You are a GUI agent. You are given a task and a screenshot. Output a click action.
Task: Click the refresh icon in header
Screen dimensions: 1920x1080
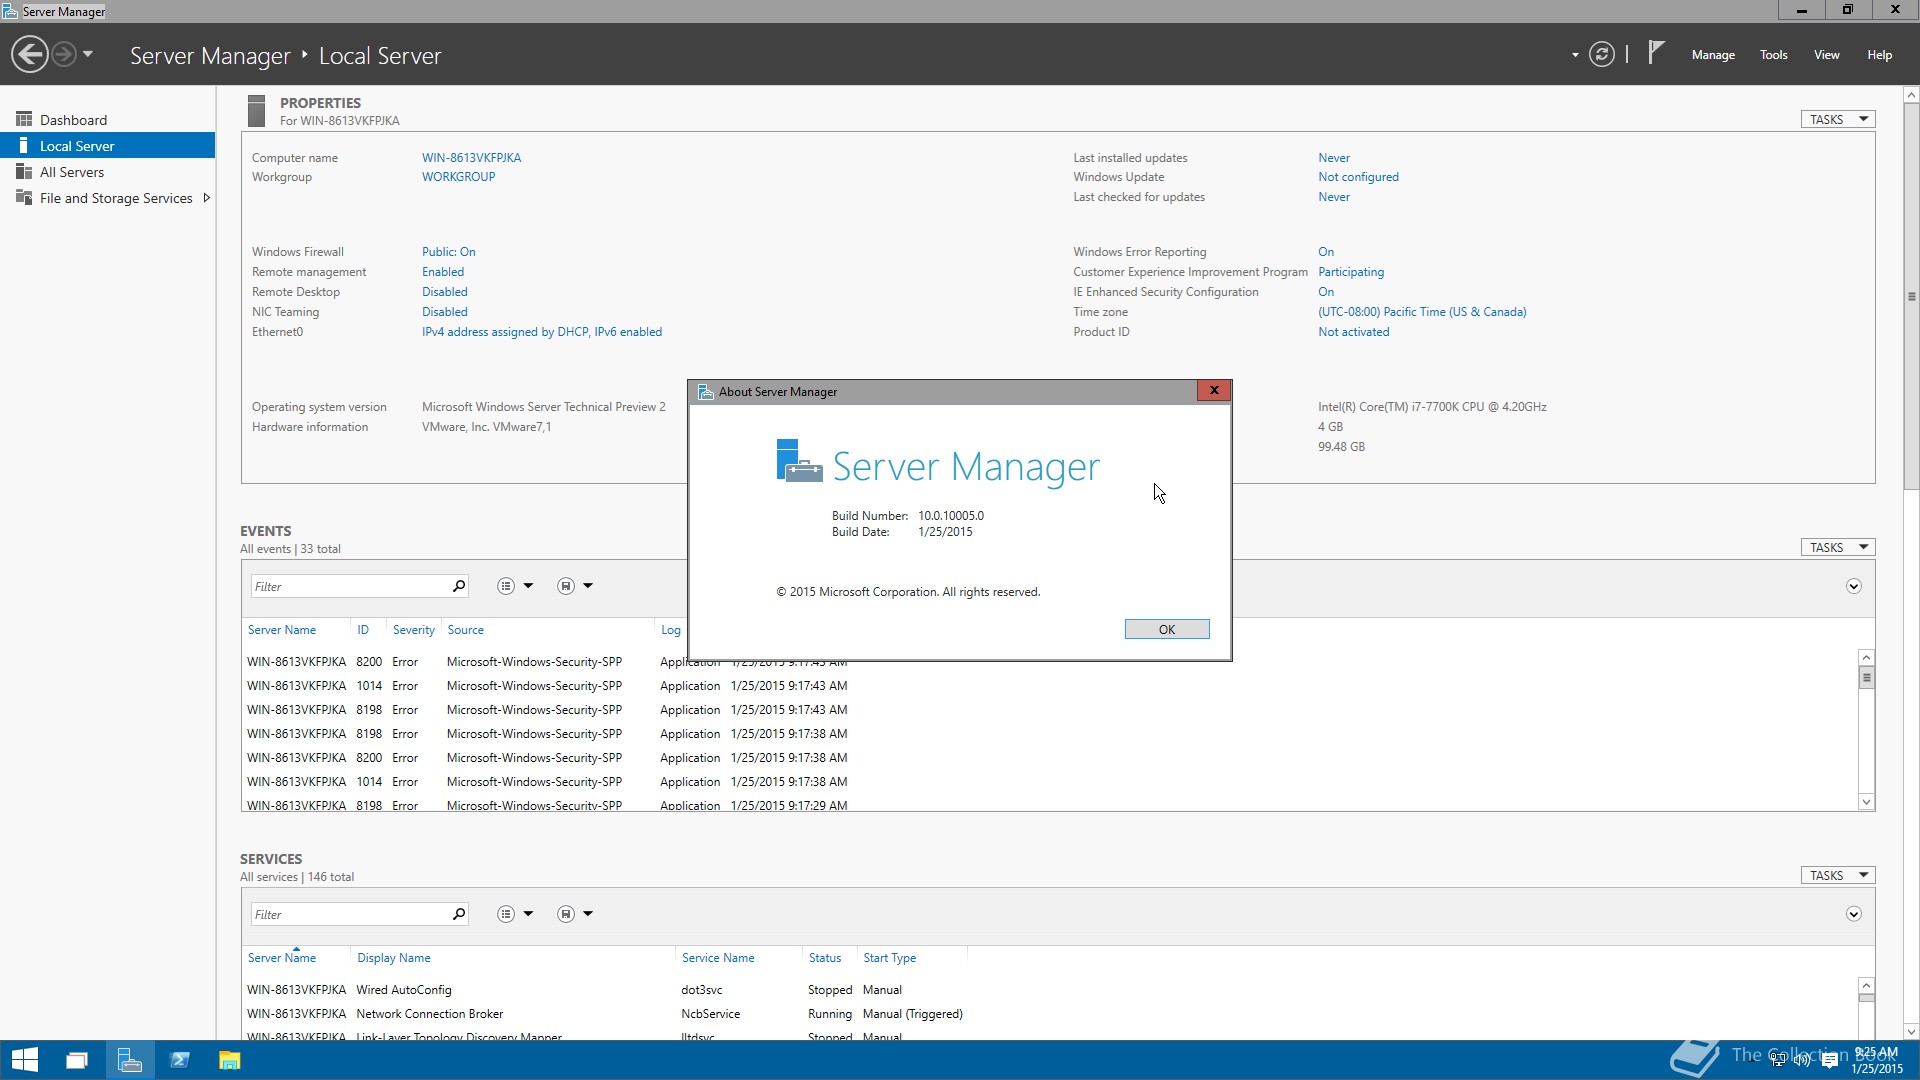click(1602, 54)
